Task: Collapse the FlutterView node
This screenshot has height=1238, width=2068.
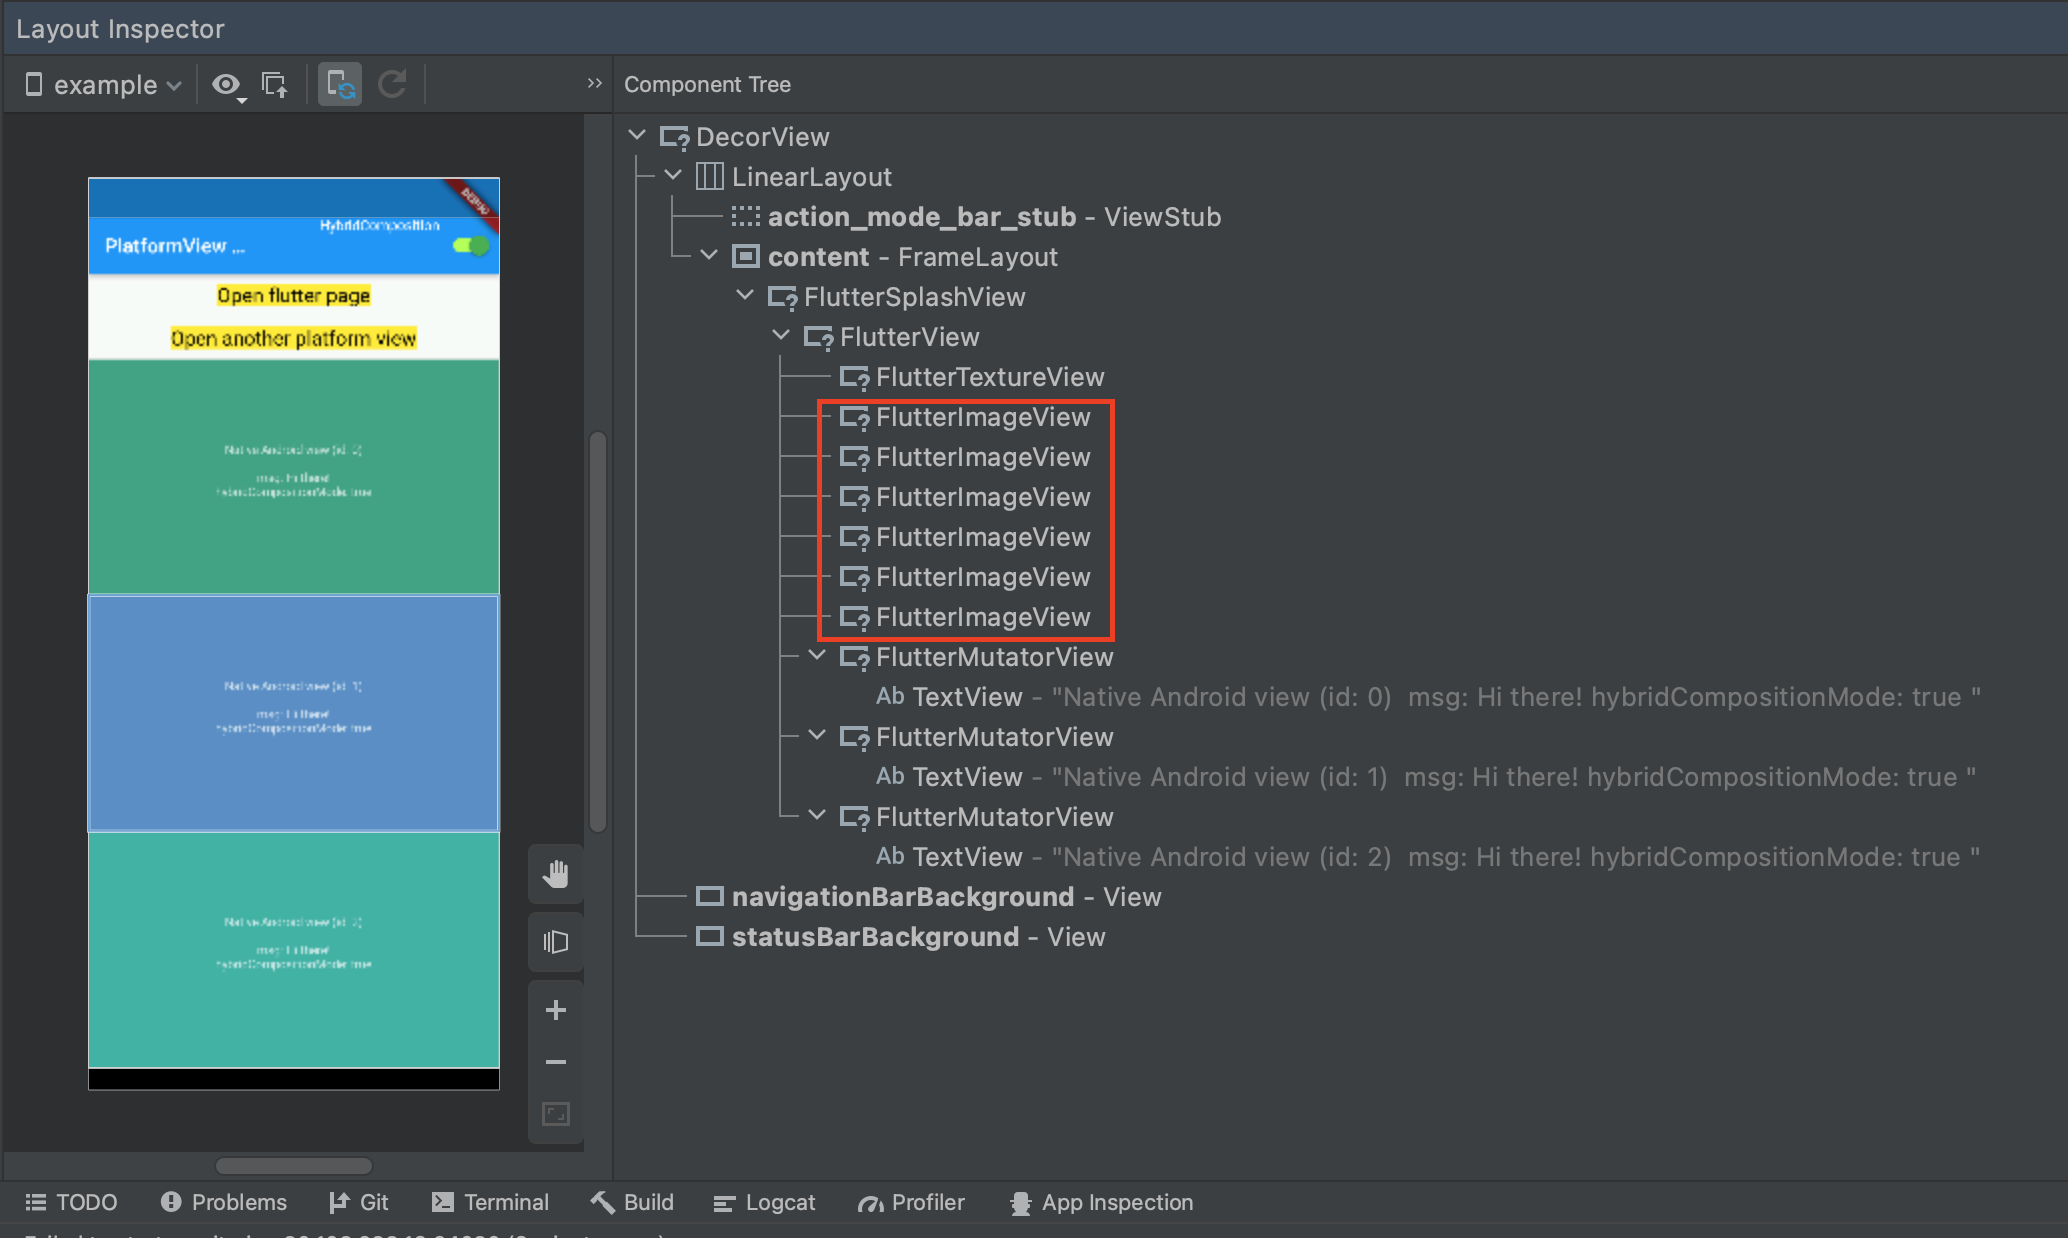Action: pos(781,335)
